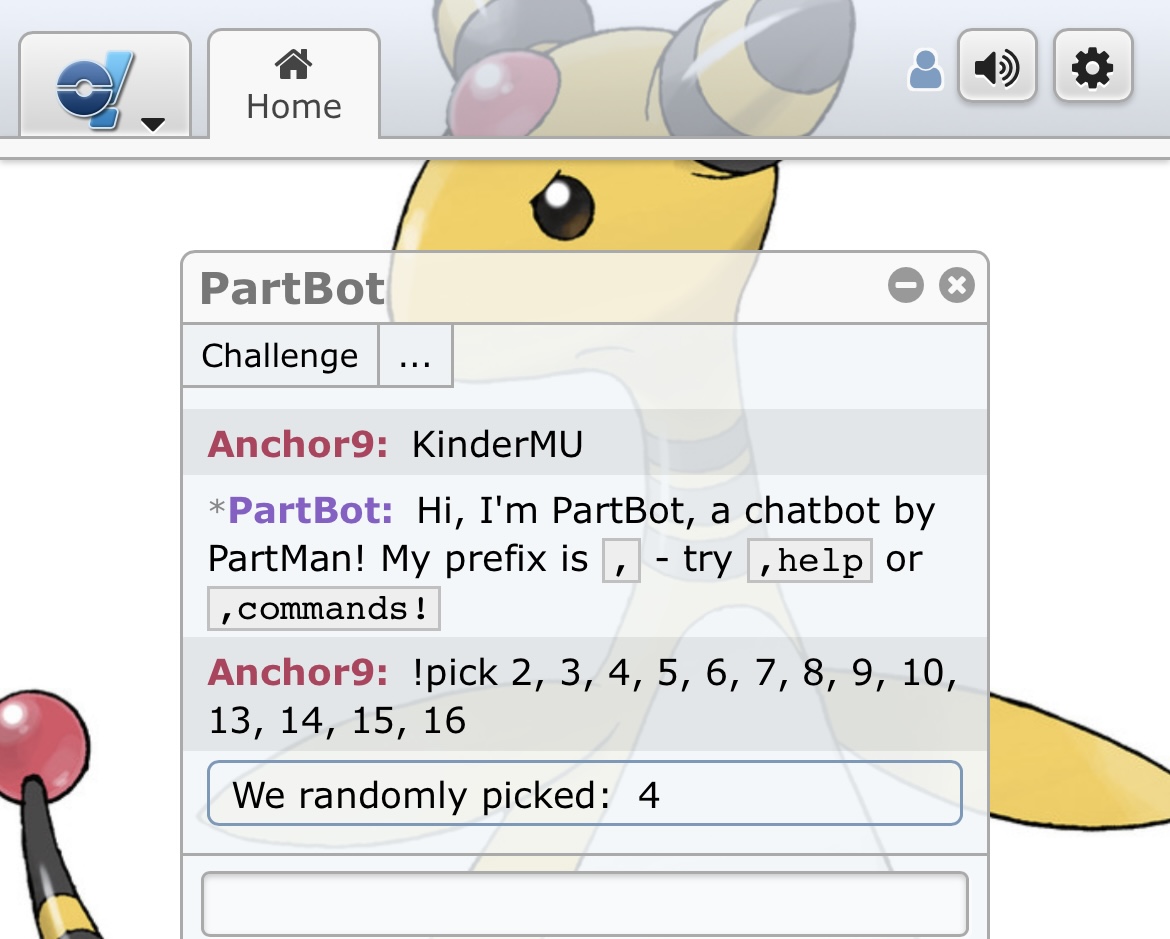Click the ,help command code

click(810, 561)
